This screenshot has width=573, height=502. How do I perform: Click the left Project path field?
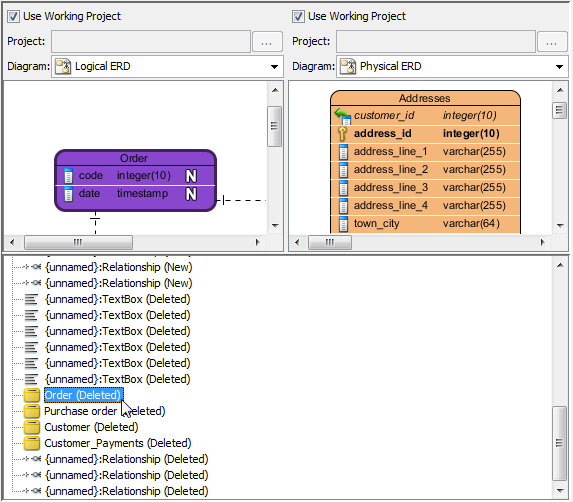point(151,41)
